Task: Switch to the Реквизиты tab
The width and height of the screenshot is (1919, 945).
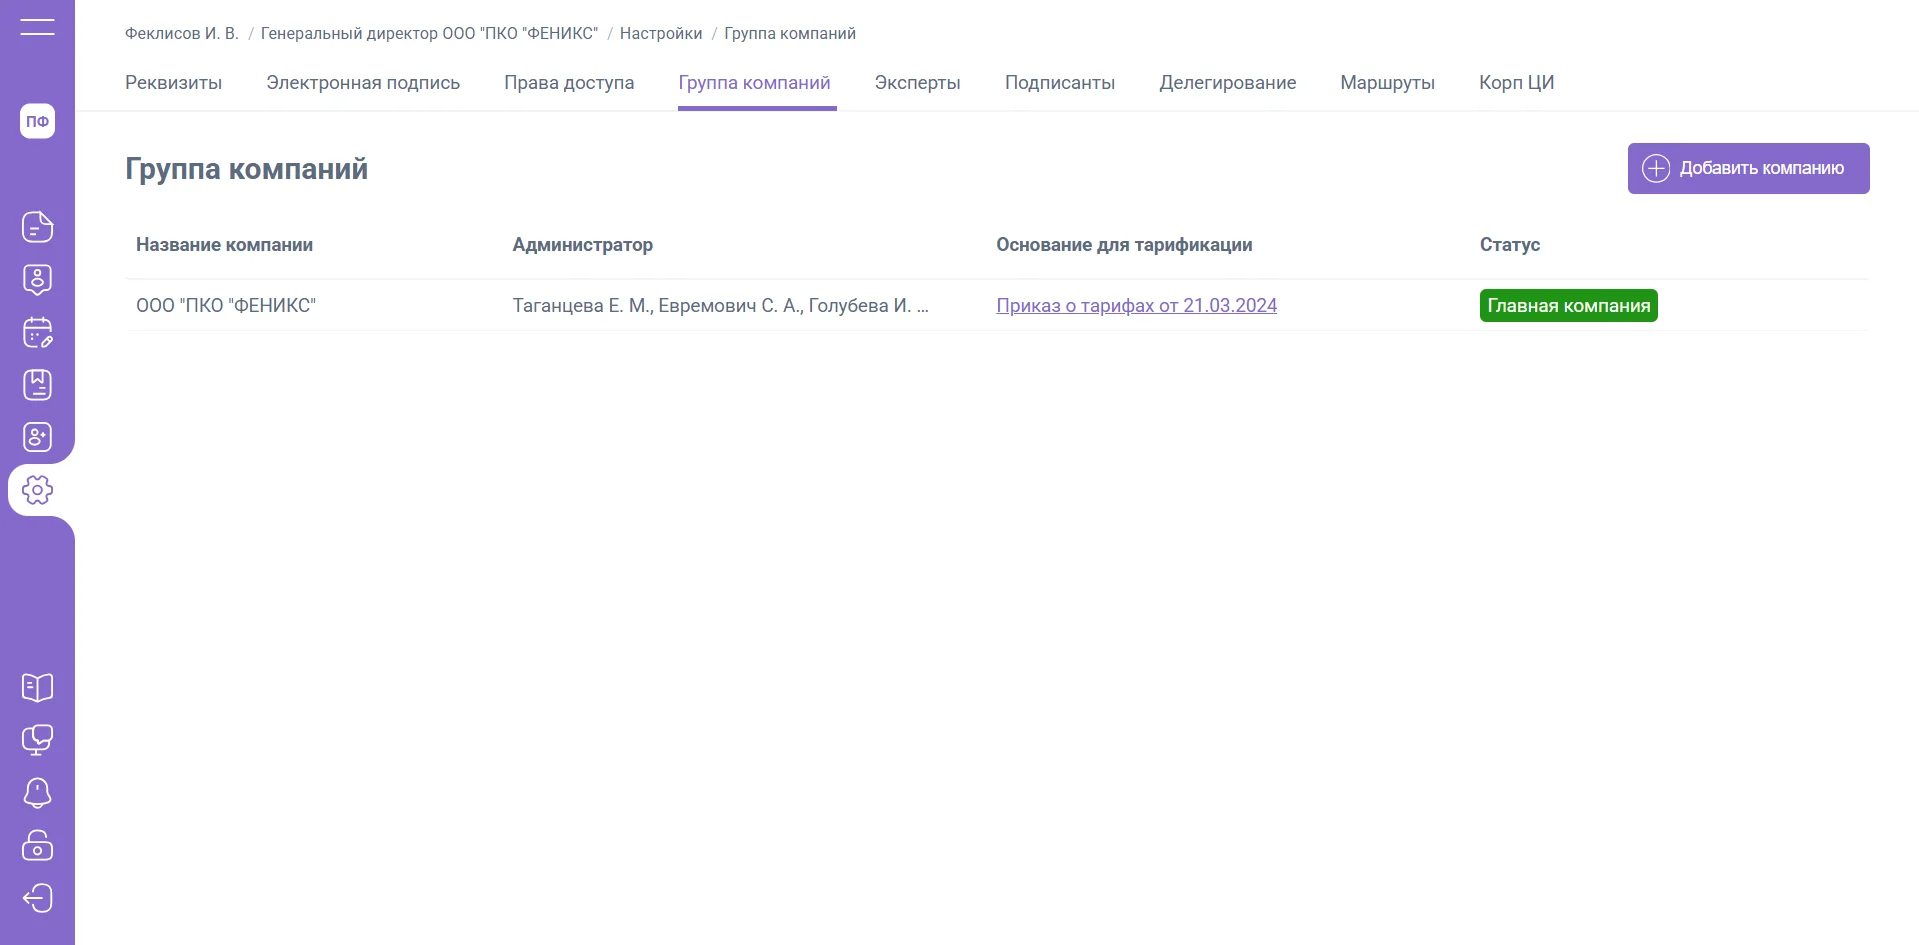Action: (173, 83)
